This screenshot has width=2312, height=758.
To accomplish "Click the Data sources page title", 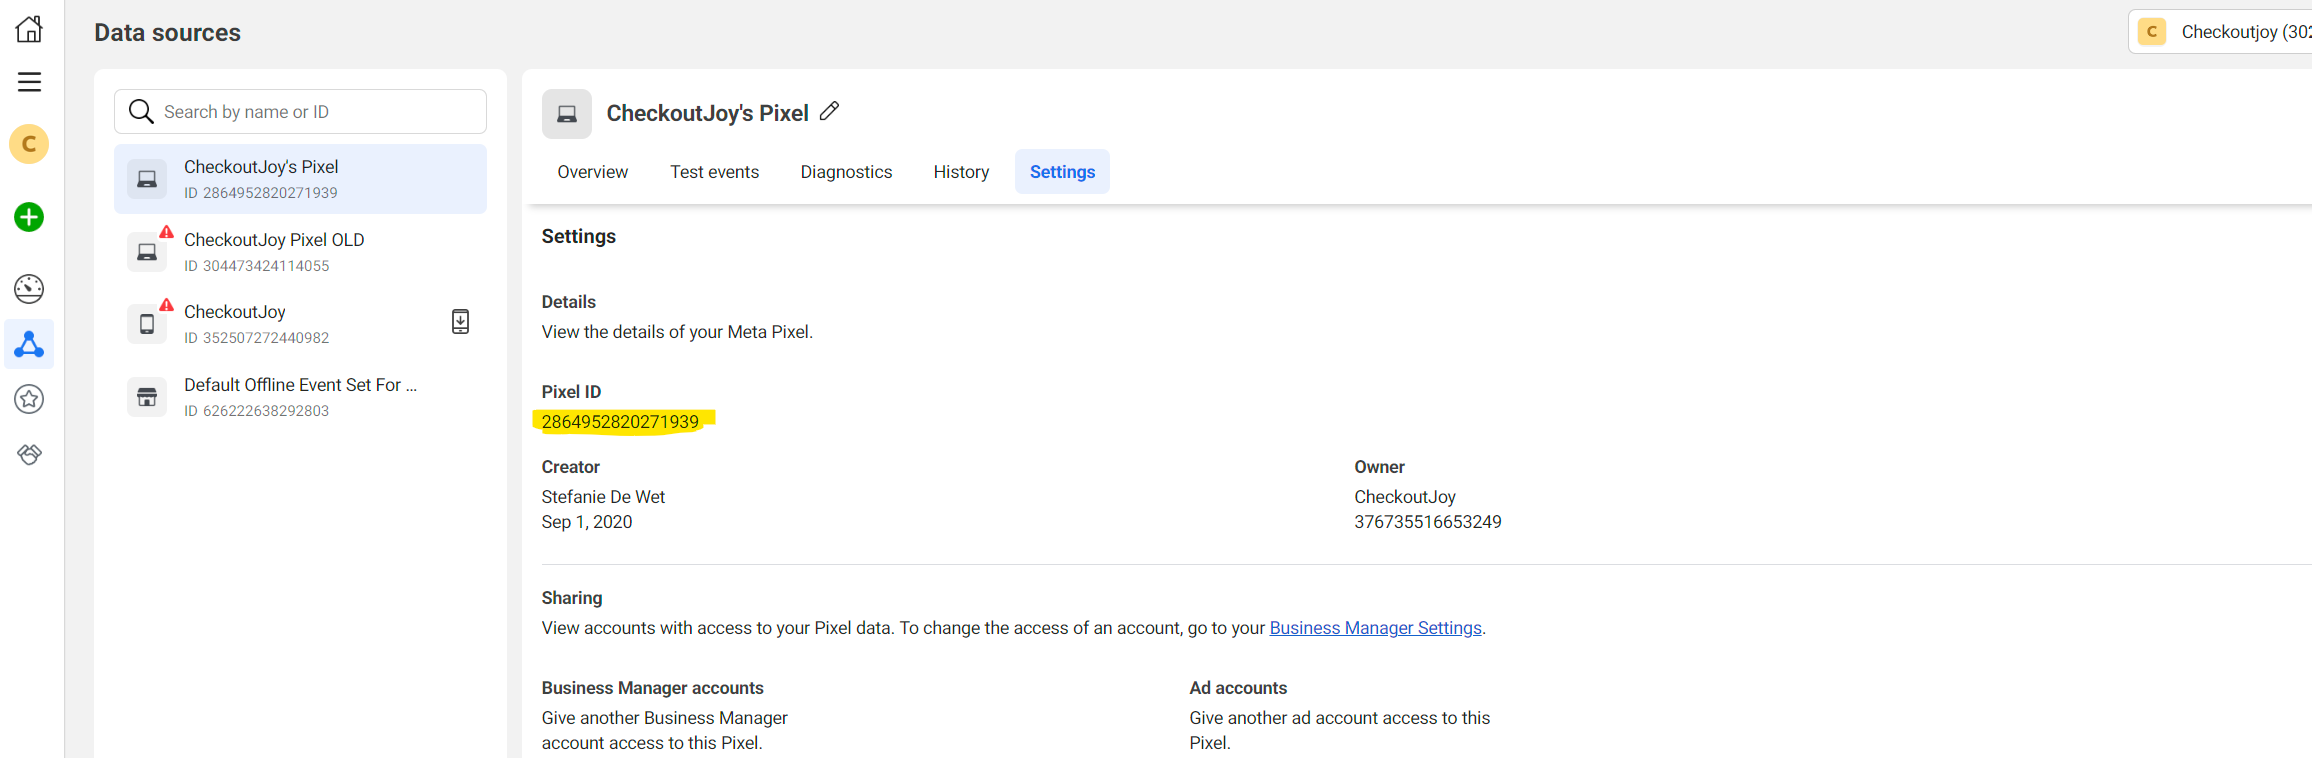I will [167, 33].
